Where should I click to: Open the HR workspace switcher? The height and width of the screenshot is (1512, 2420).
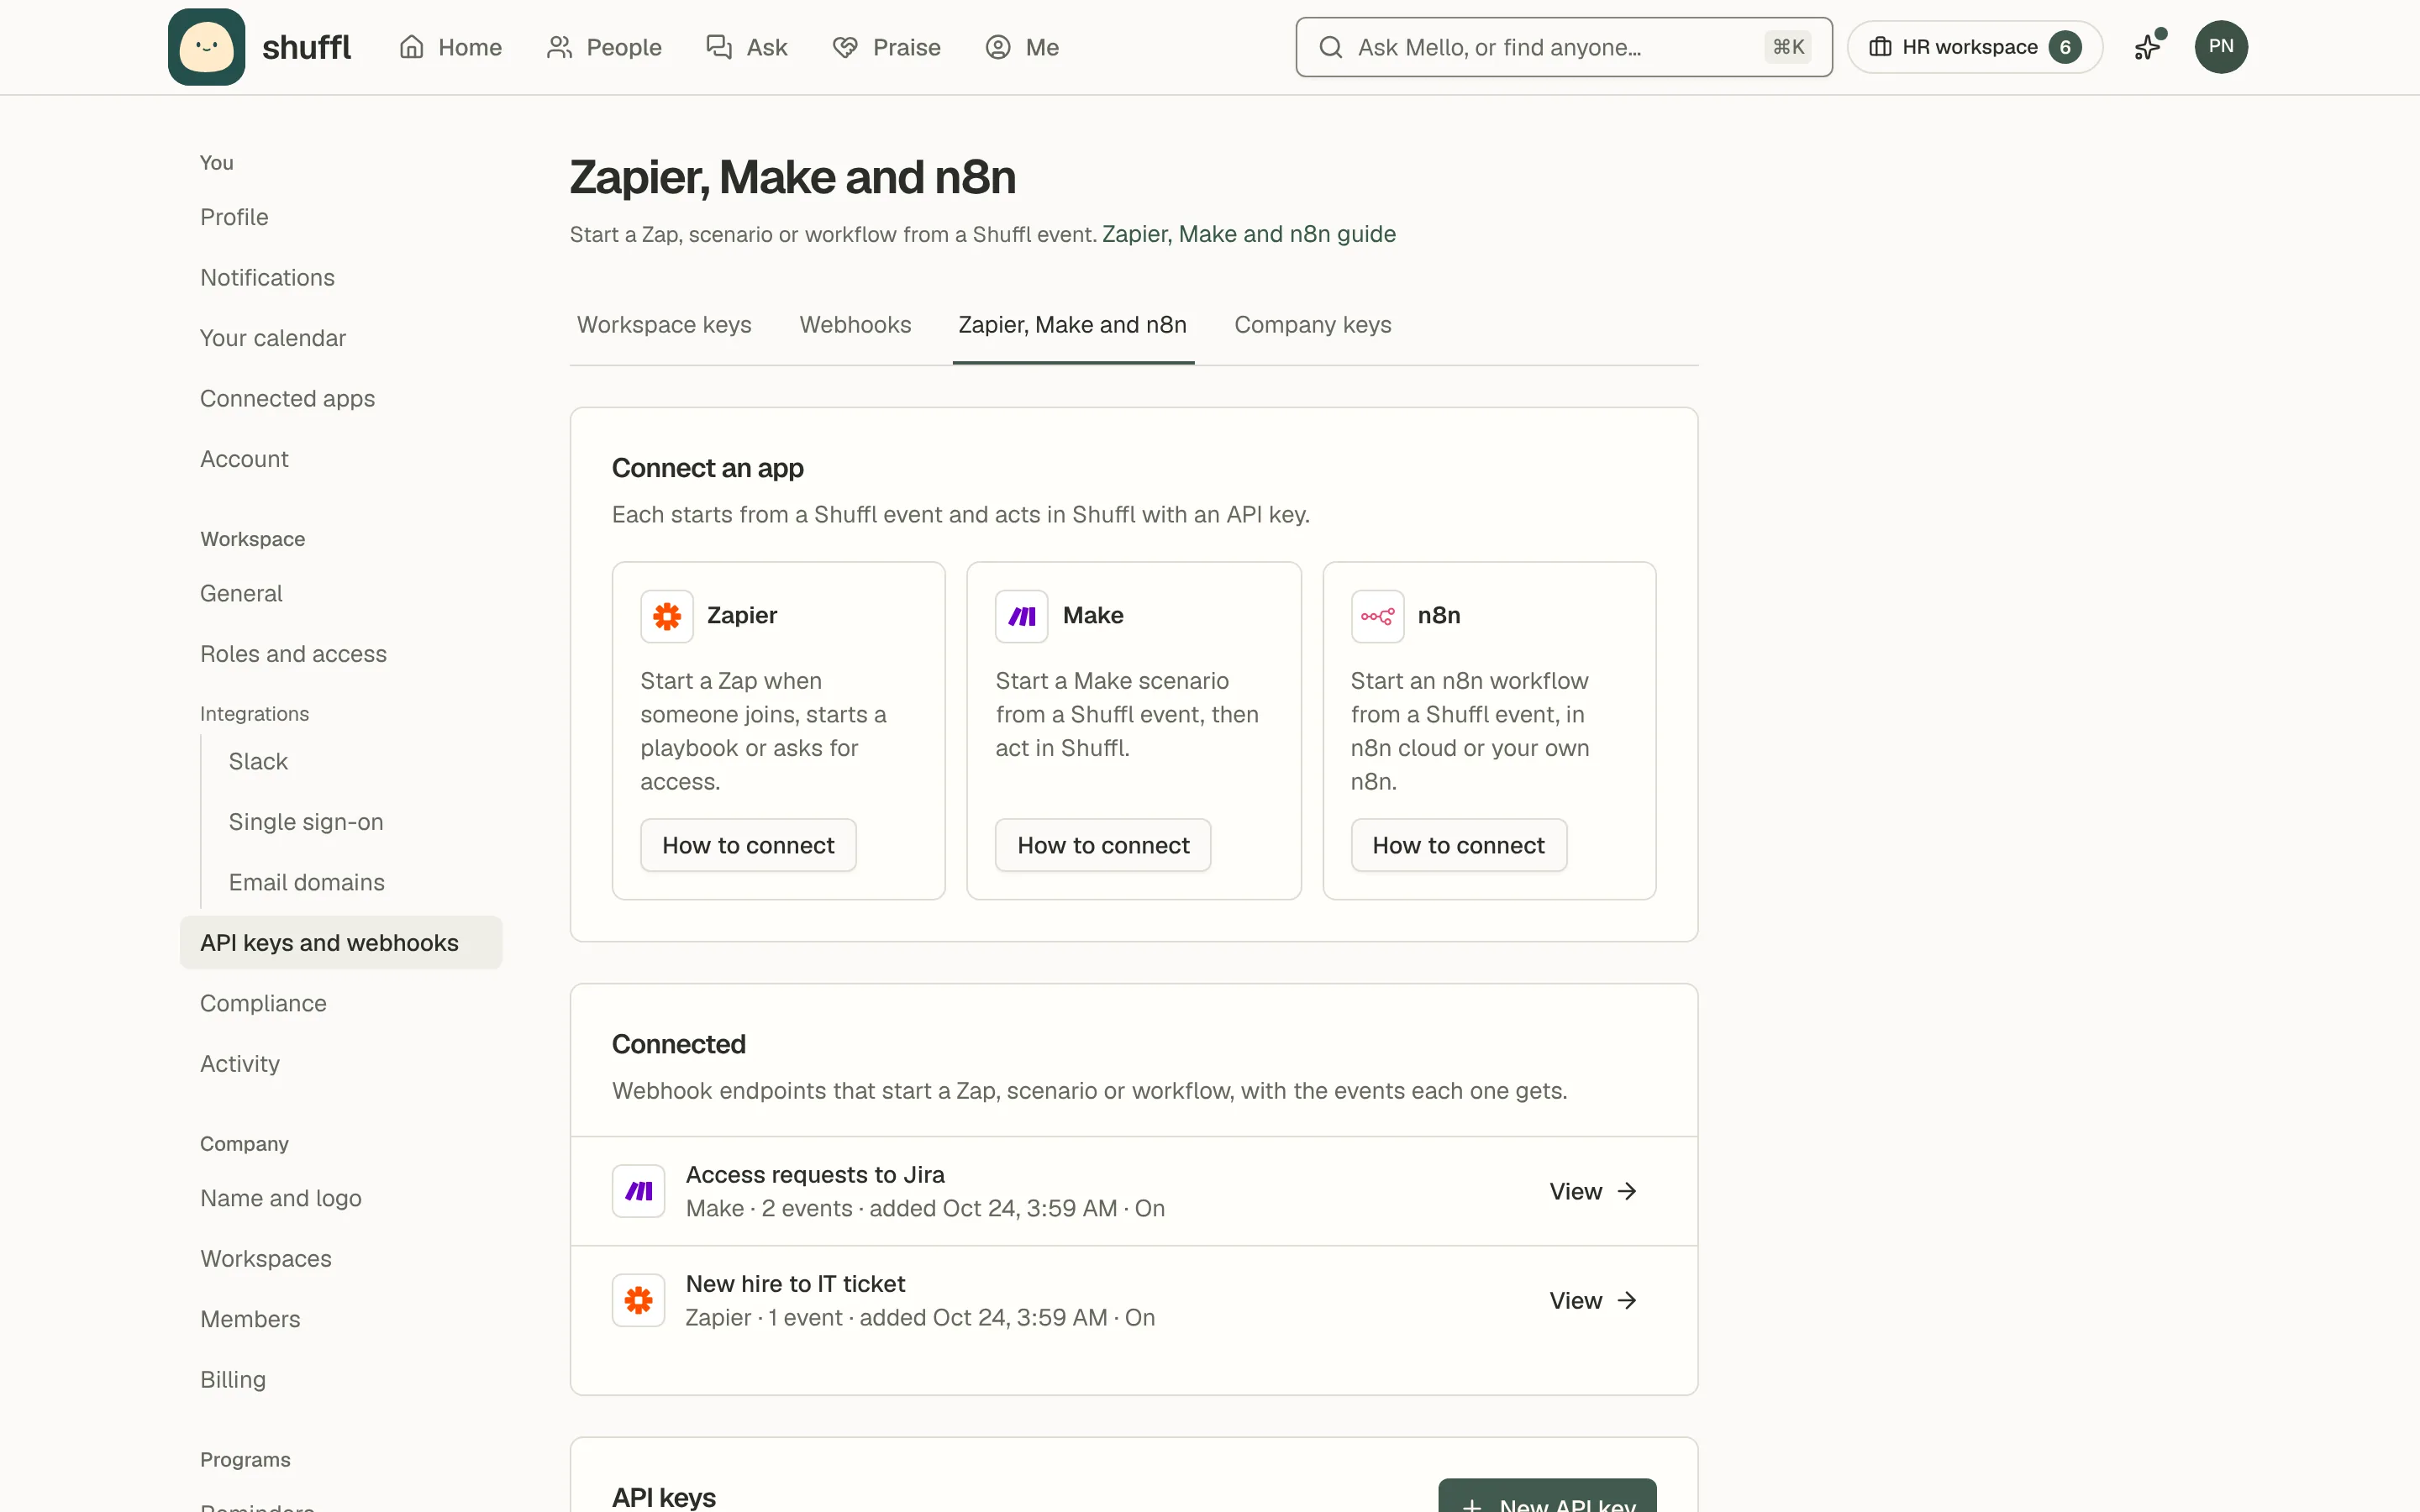click(1974, 47)
